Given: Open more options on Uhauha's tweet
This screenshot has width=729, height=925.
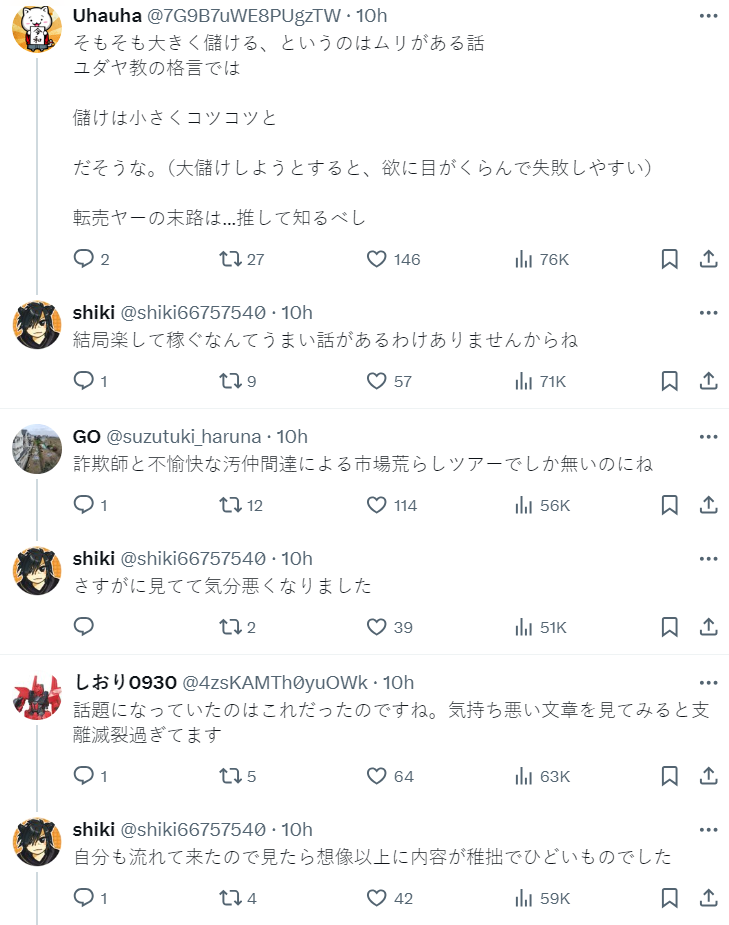Looking at the screenshot, I should click(708, 15).
